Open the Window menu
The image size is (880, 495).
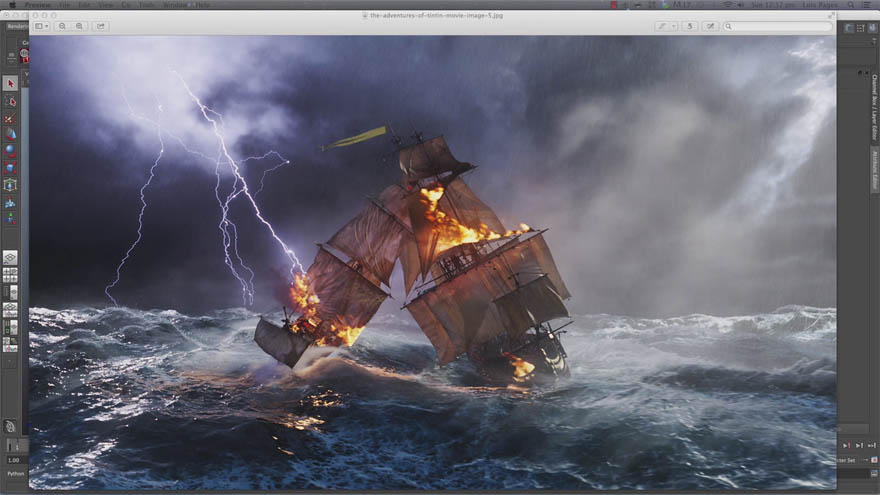(175, 4)
